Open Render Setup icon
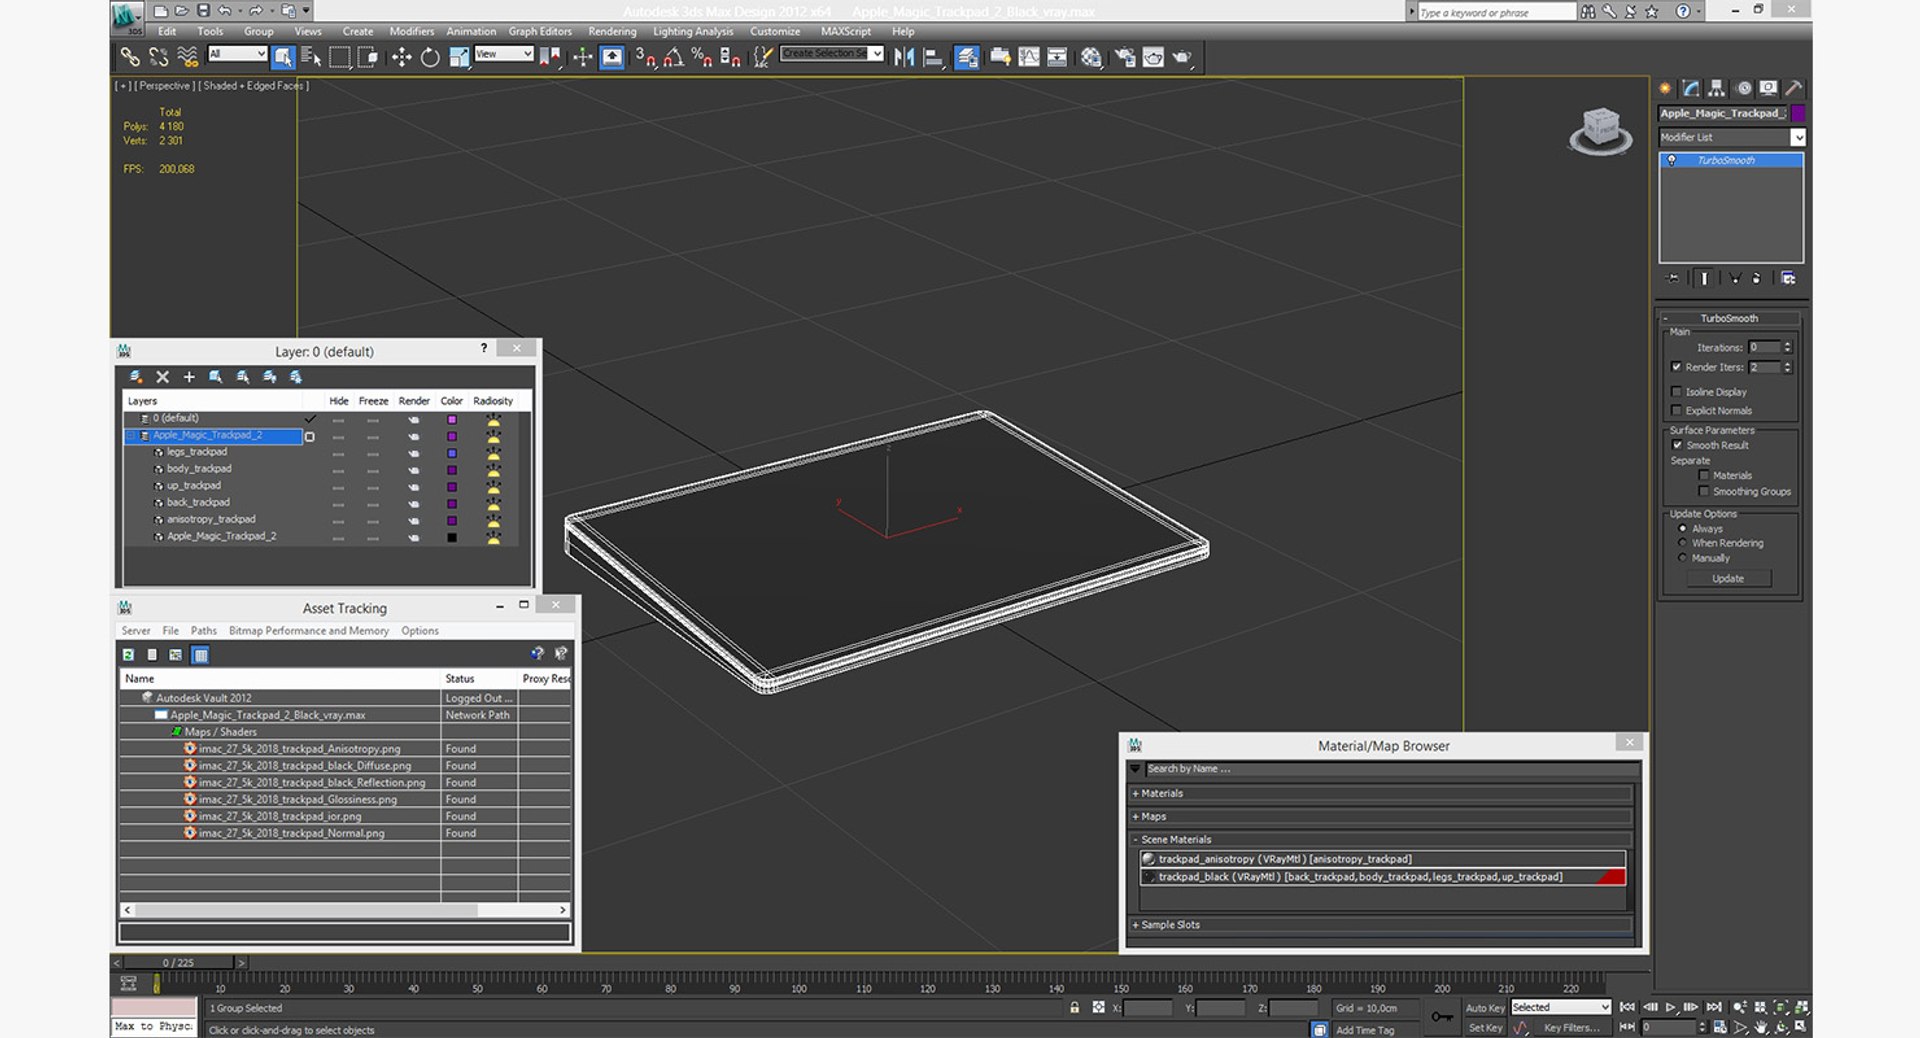This screenshot has width=1920, height=1038. coord(1125,57)
